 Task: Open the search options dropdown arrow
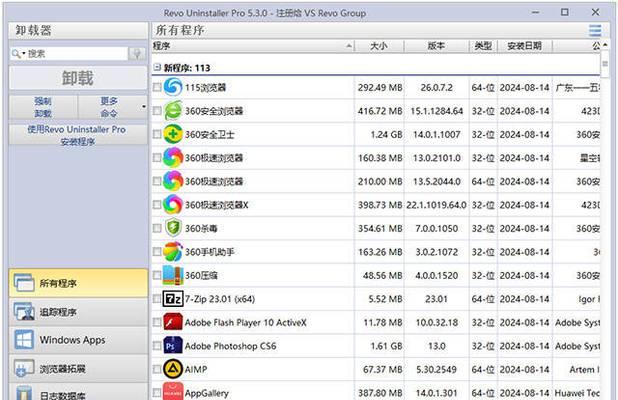[24, 54]
